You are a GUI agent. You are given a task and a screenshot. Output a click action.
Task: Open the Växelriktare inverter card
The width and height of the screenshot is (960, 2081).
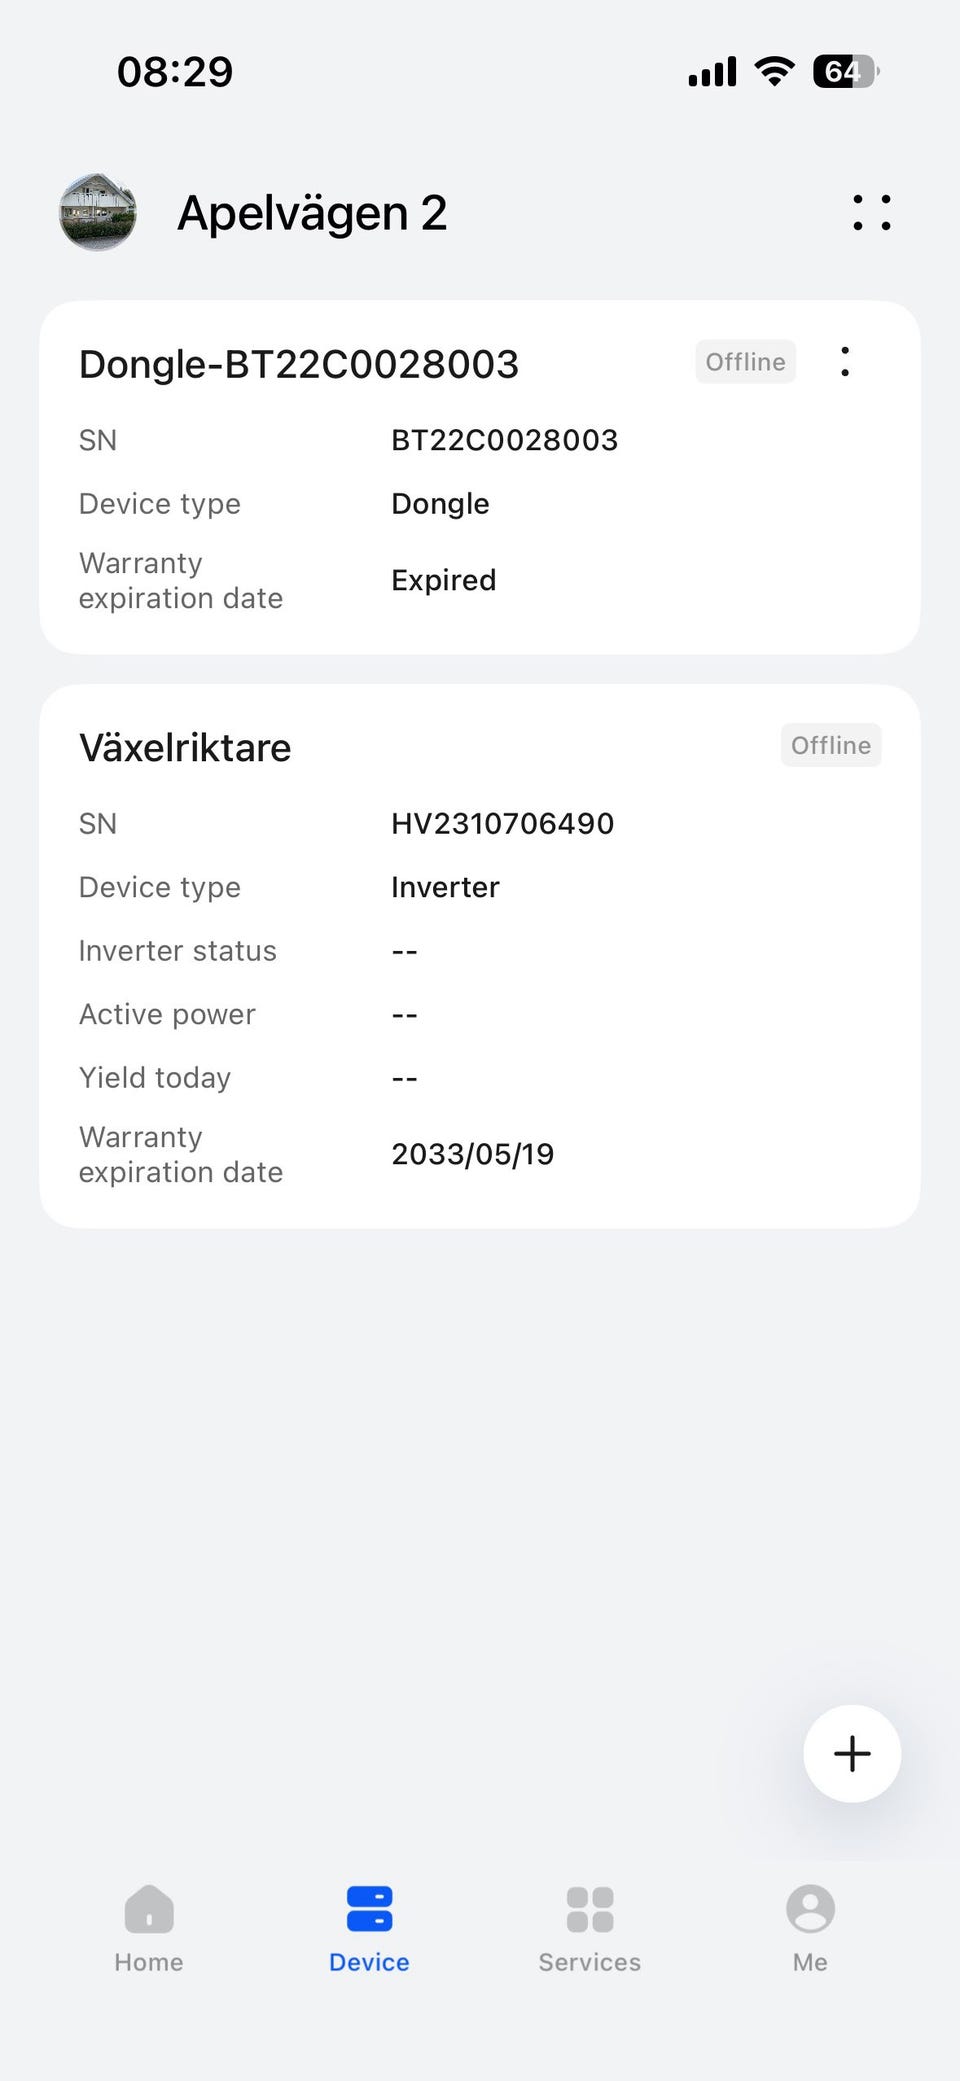pyautogui.click(x=185, y=748)
